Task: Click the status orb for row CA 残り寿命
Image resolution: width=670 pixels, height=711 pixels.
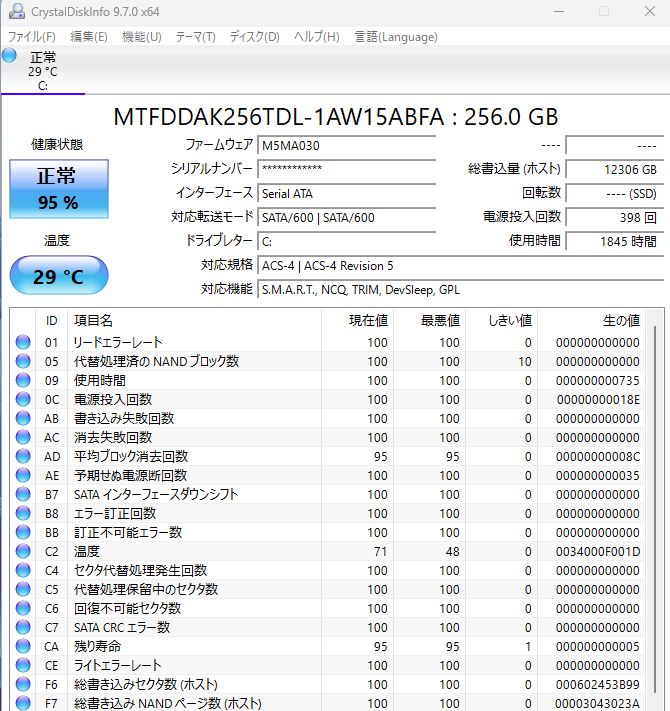Action: pyautogui.click(x=23, y=646)
